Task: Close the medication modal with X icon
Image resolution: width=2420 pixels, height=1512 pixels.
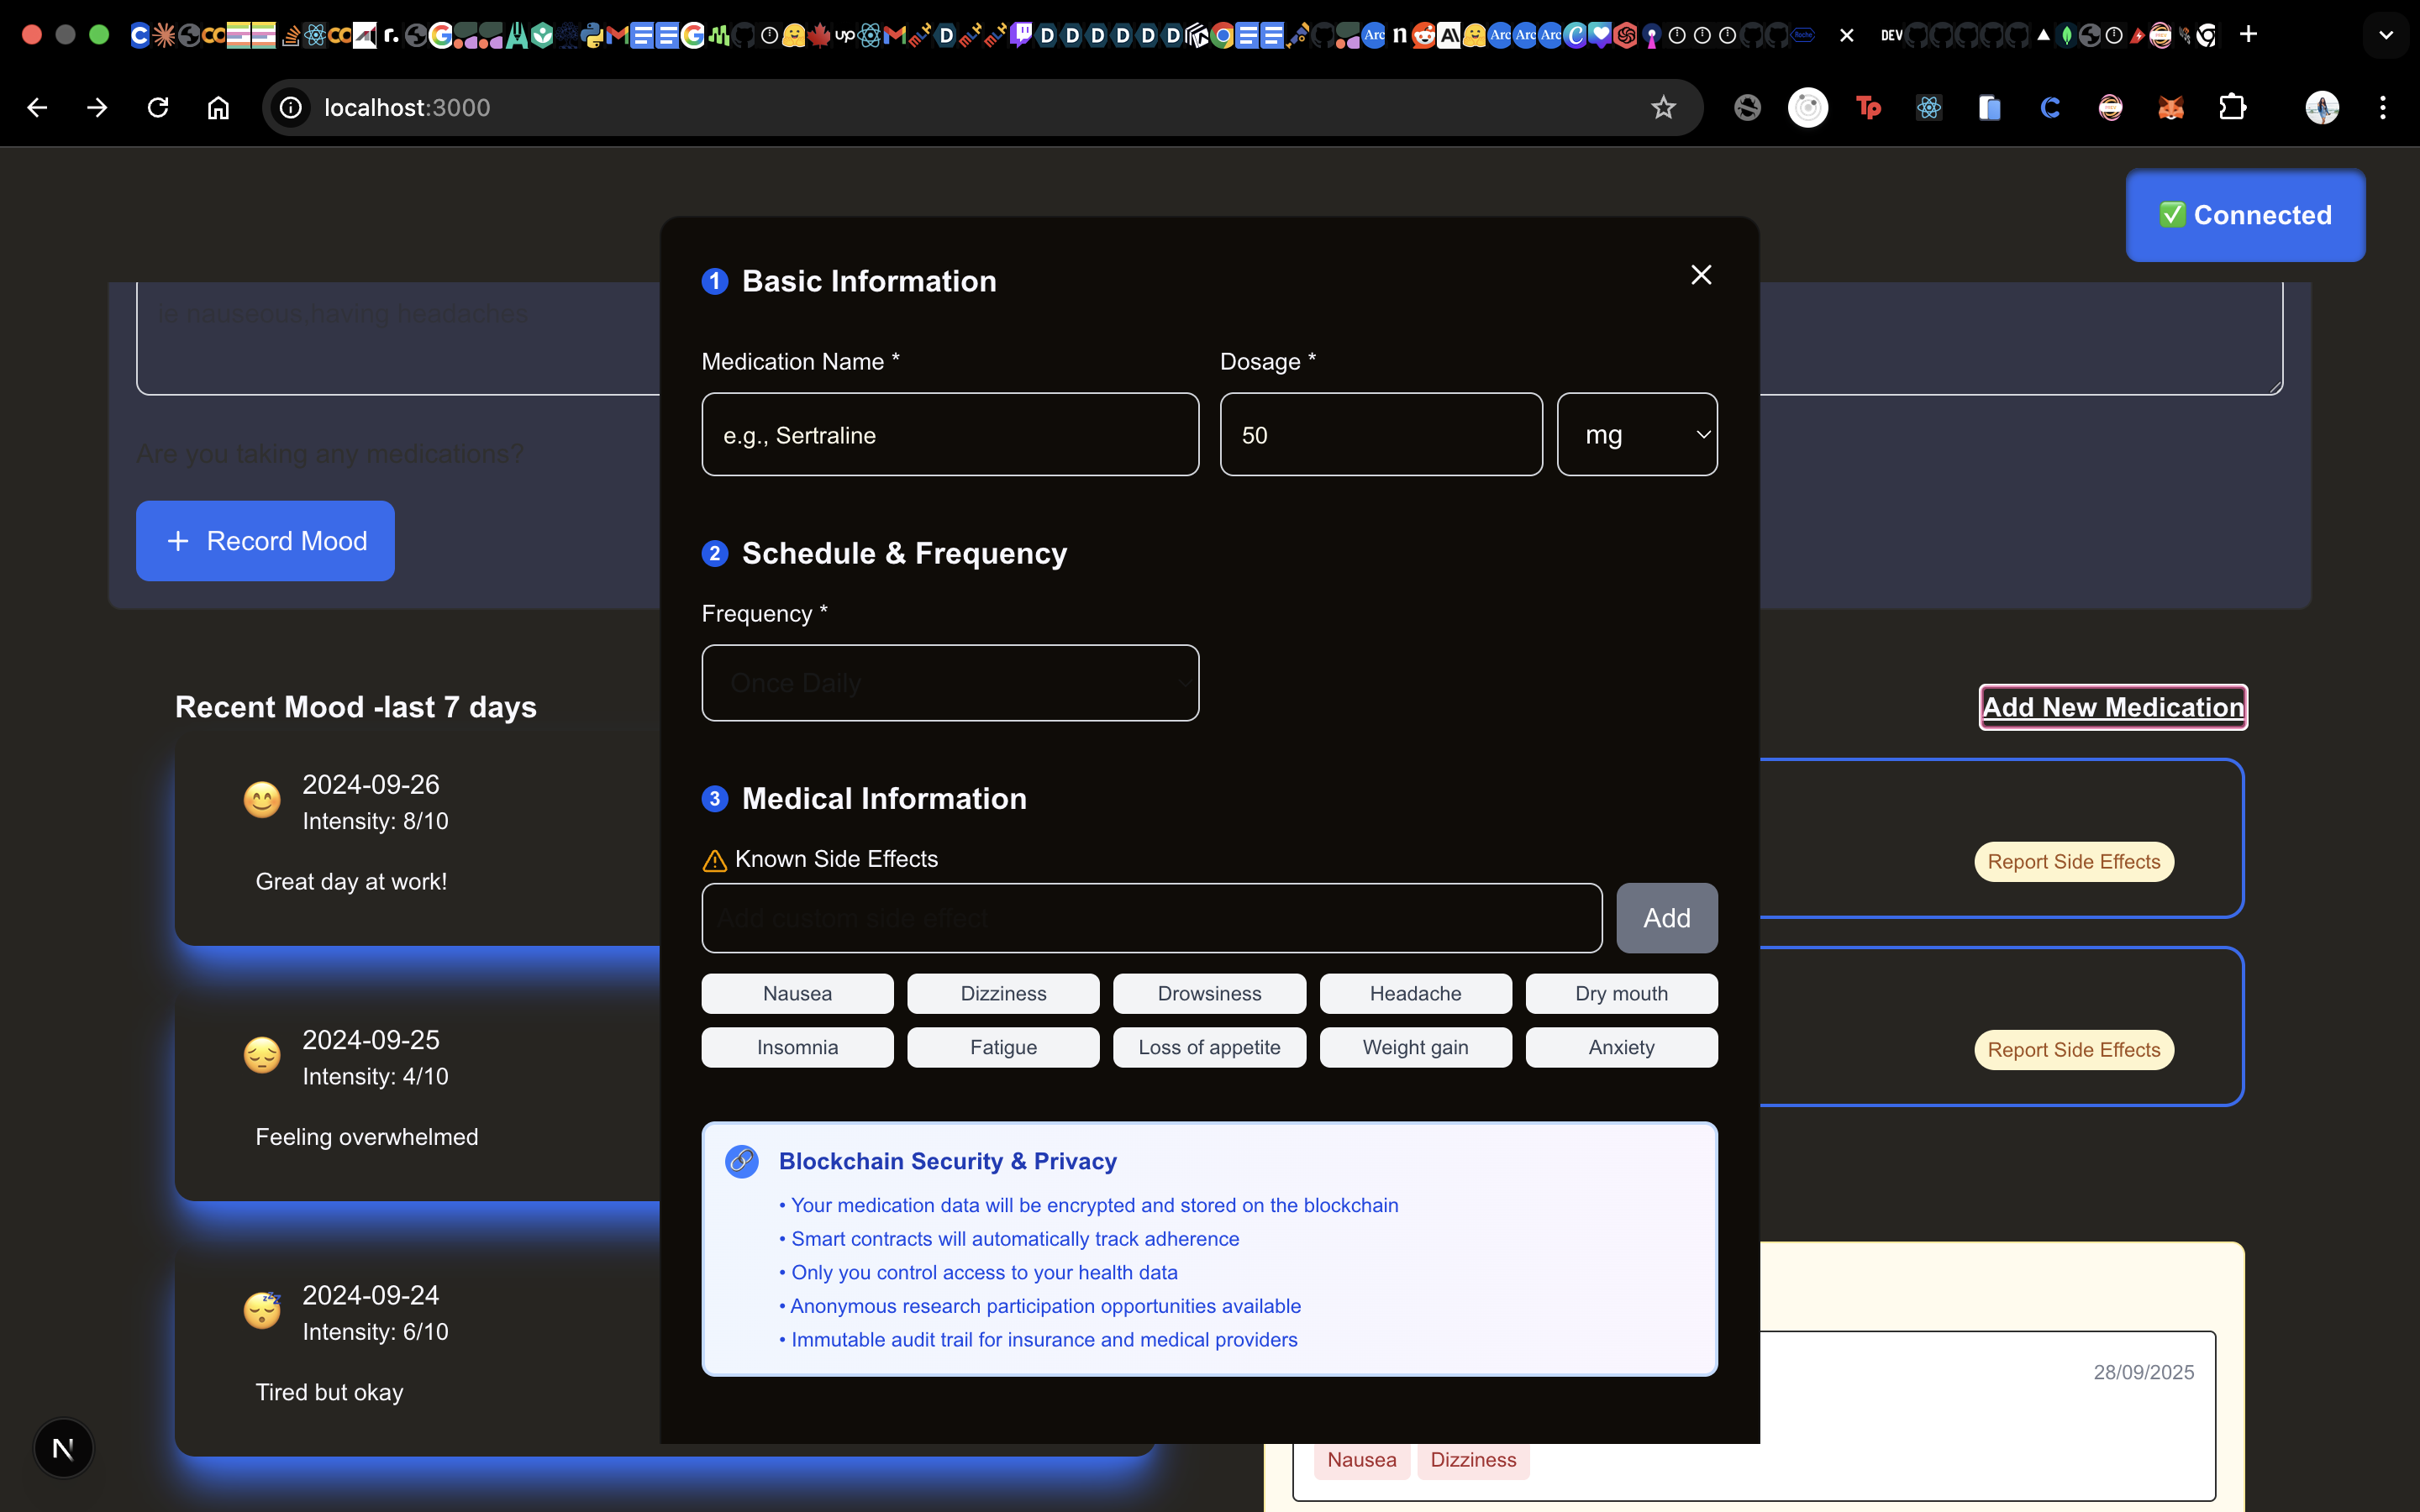Action: pos(1701,275)
